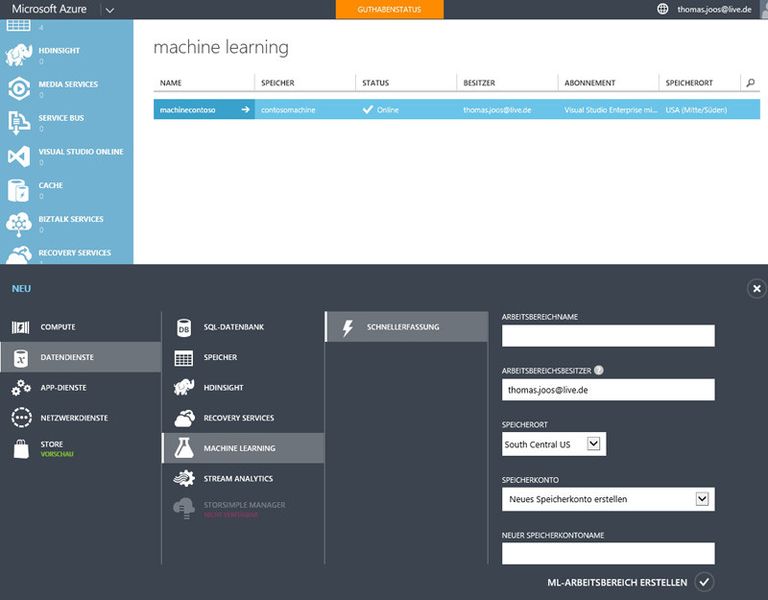Screen dimensions: 768x600
Task: Click the Arbeitsbereichsbesitzer input field
Action: click(608, 390)
